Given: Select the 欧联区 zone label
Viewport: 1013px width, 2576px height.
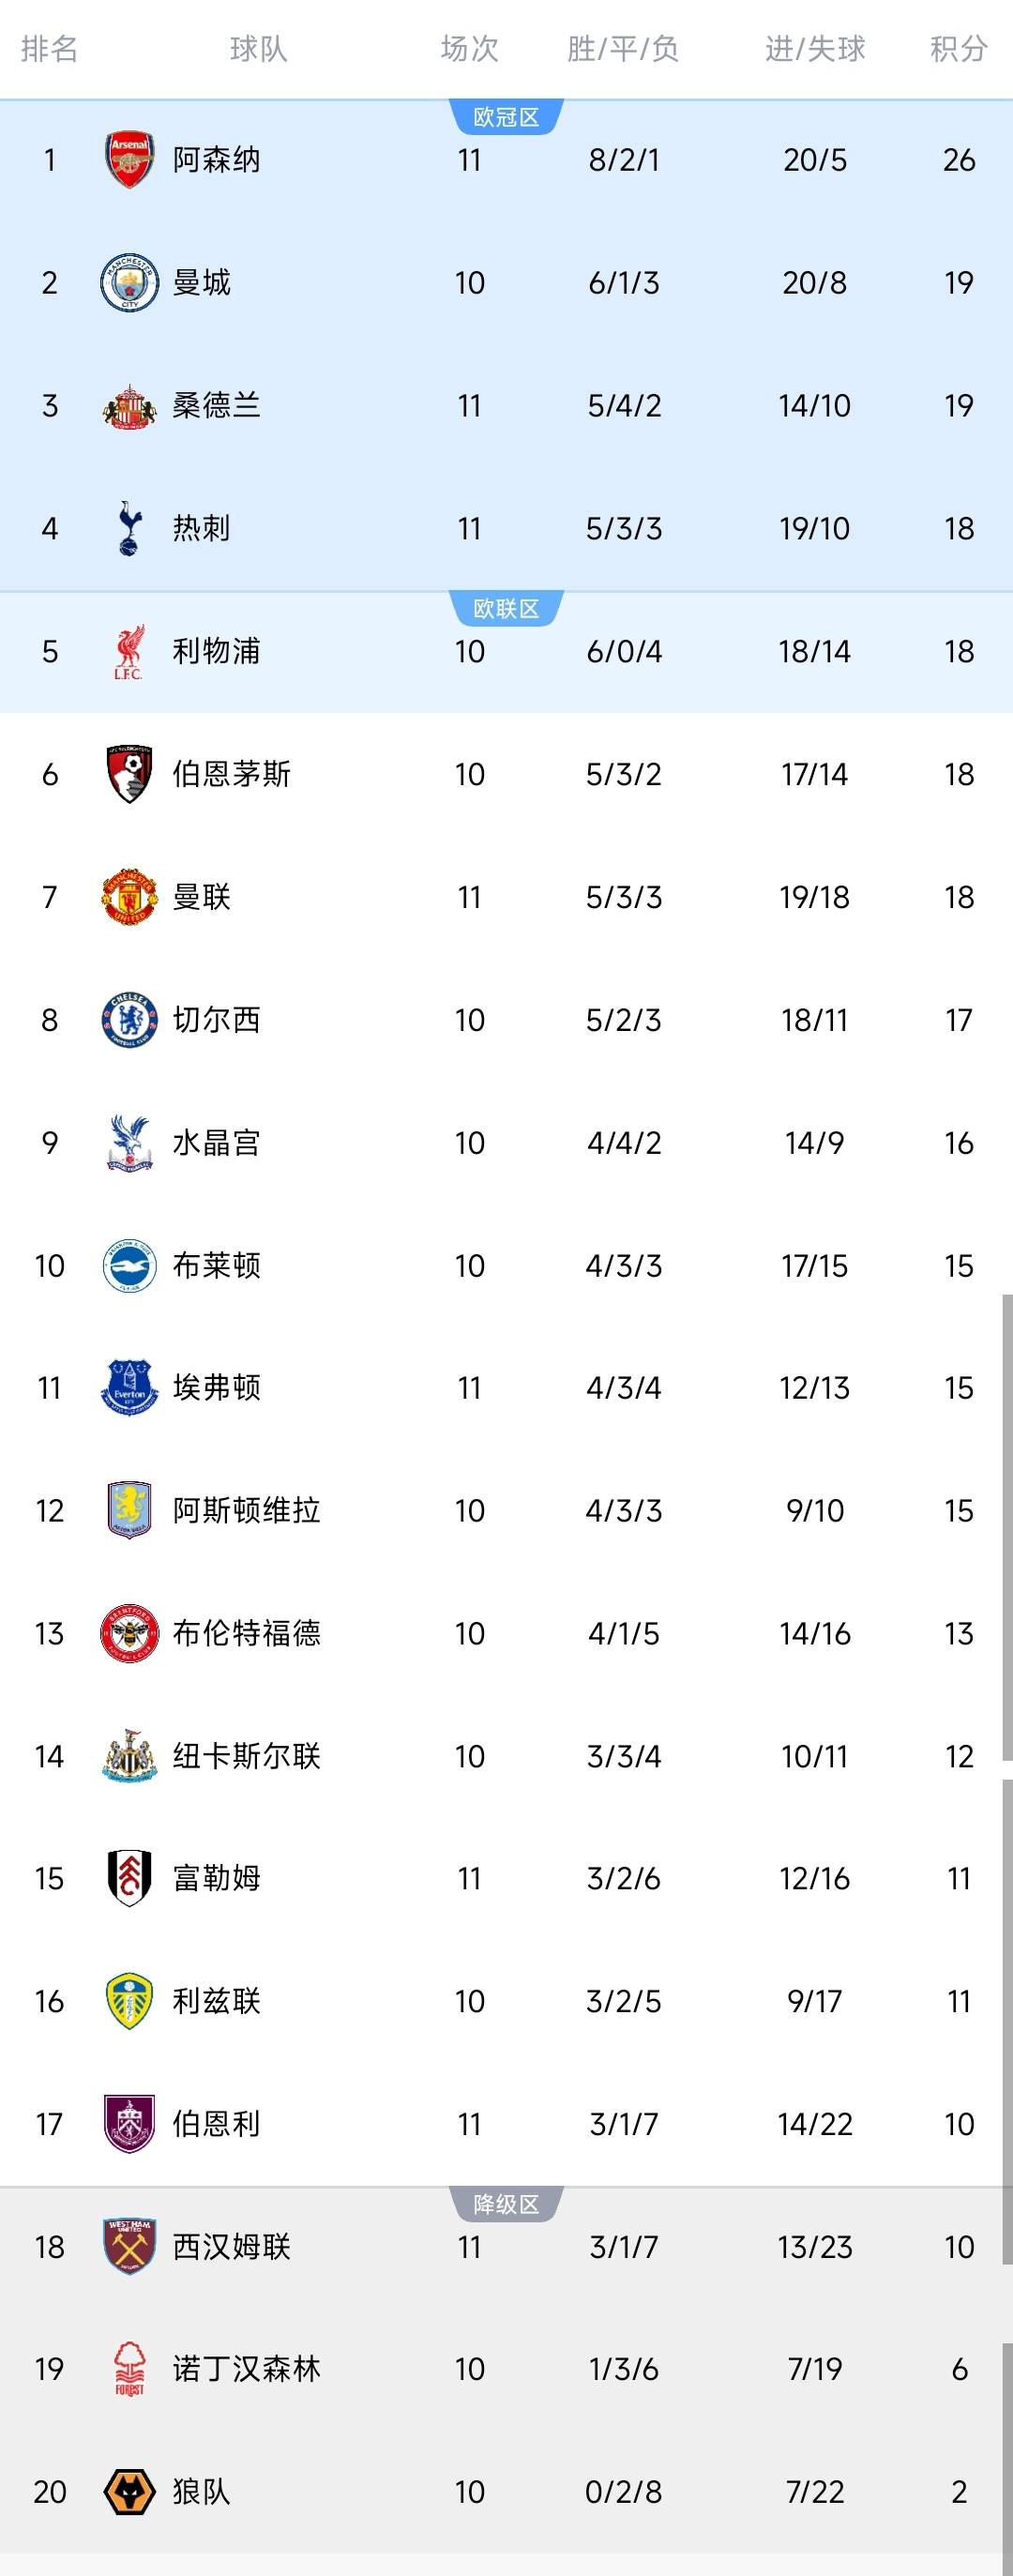Looking at the screenshot, I should 506,609.
